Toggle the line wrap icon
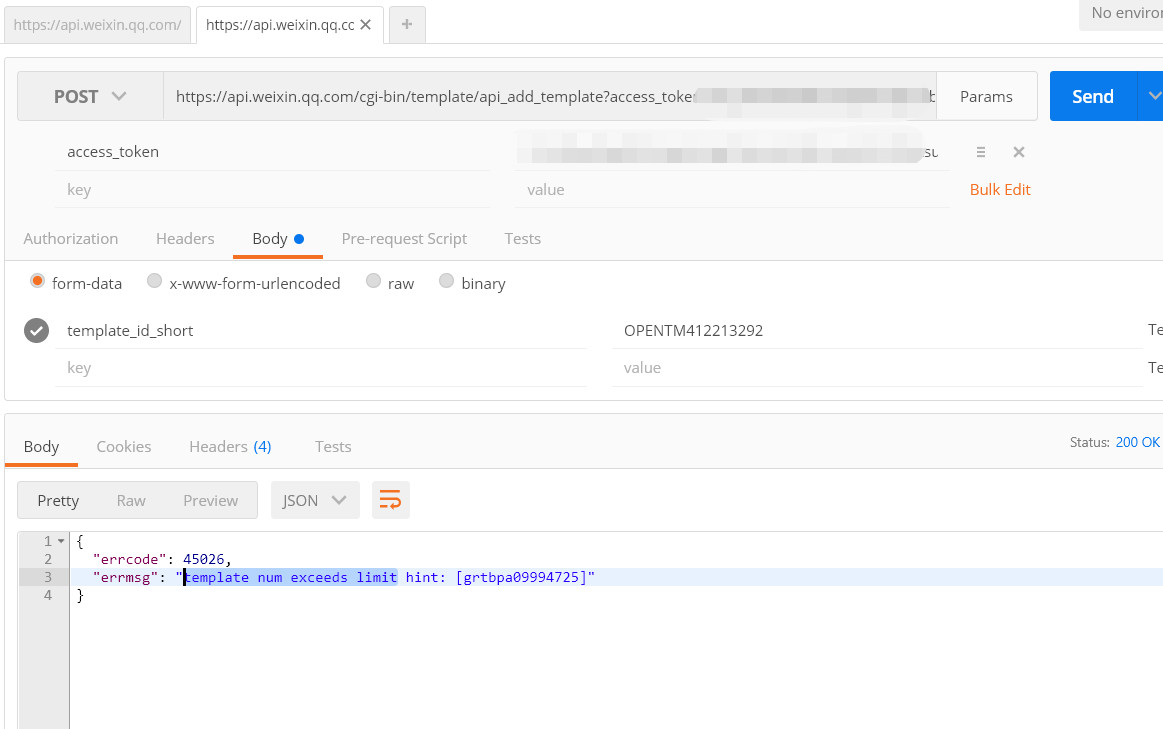The height and width of the screenshot is (729, 1163). click(x=390, y=501)
